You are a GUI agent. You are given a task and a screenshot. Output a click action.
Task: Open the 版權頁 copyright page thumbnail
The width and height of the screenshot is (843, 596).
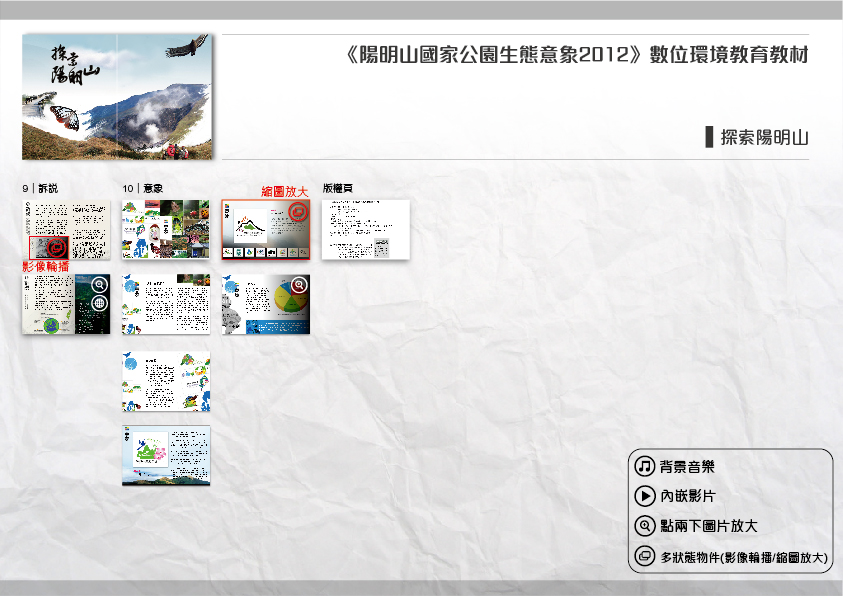pyautogui.click(x=365, y=229)
